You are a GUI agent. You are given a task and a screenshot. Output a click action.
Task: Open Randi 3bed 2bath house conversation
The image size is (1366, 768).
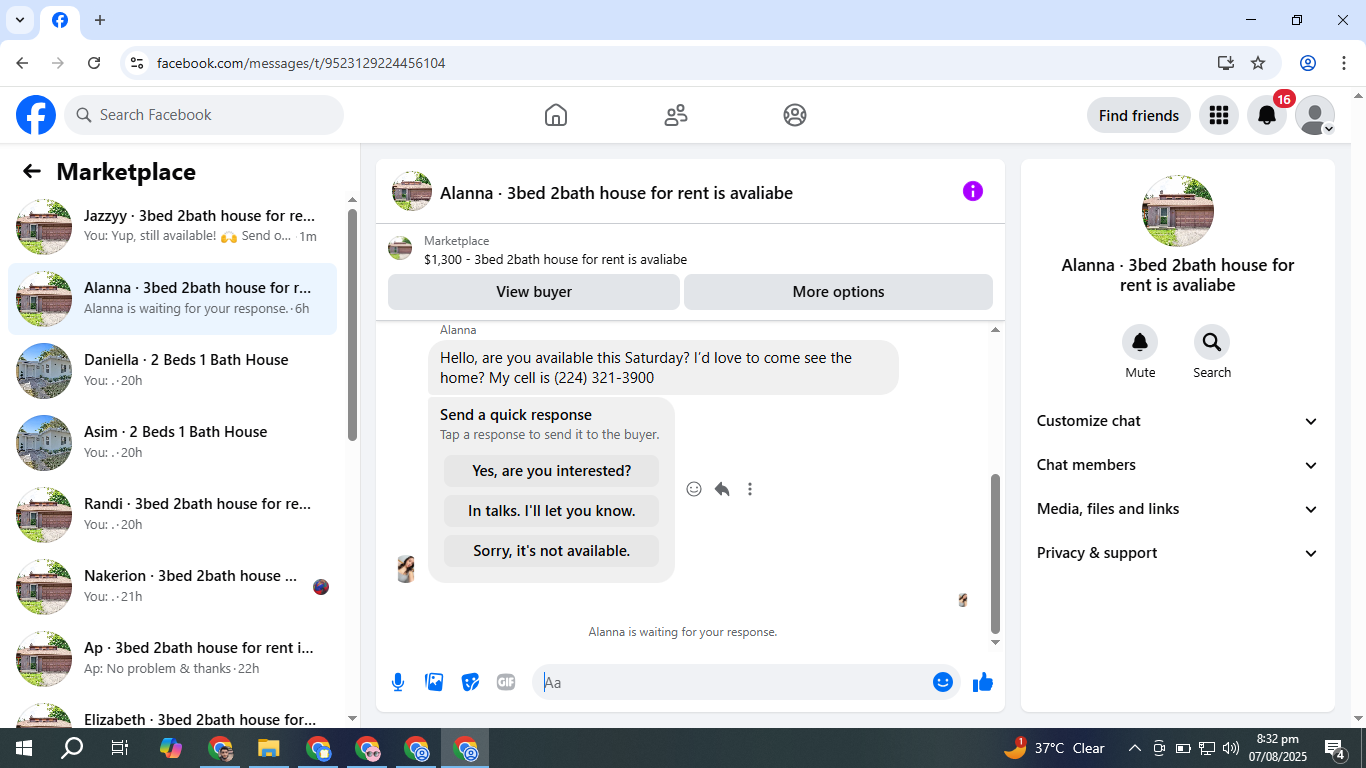(x=172, y=515)
